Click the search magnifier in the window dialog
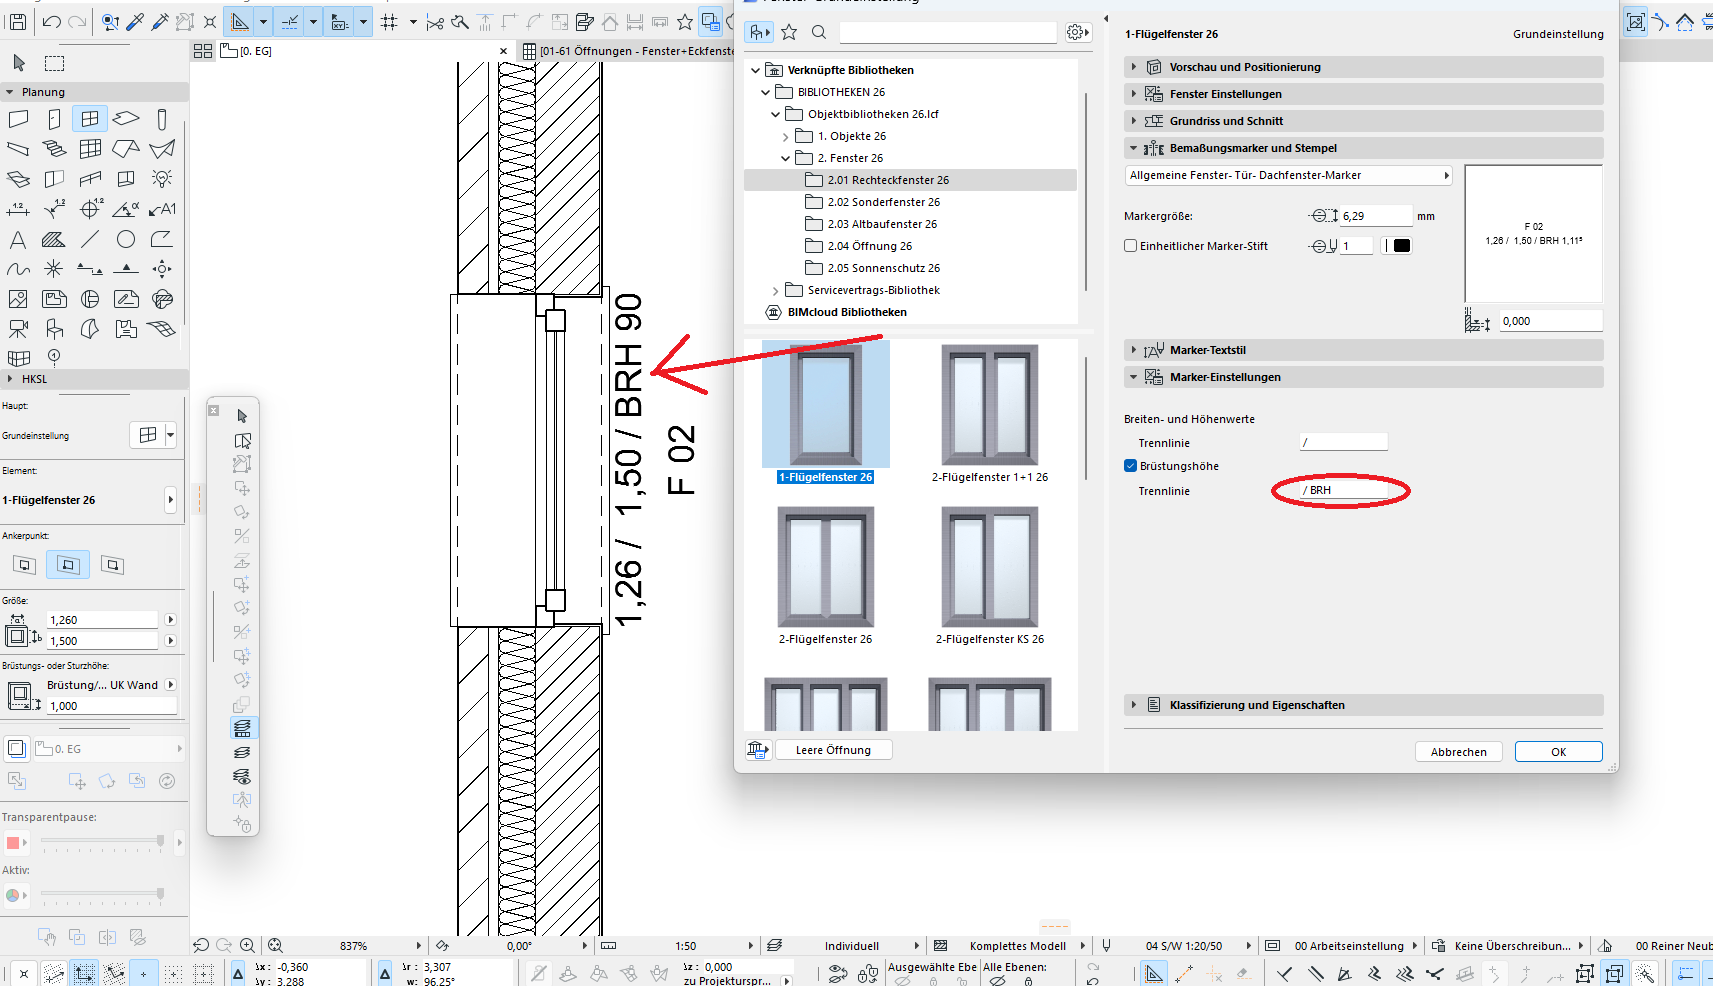Viewport: 1713px width, 986px height. pos(819,32)
